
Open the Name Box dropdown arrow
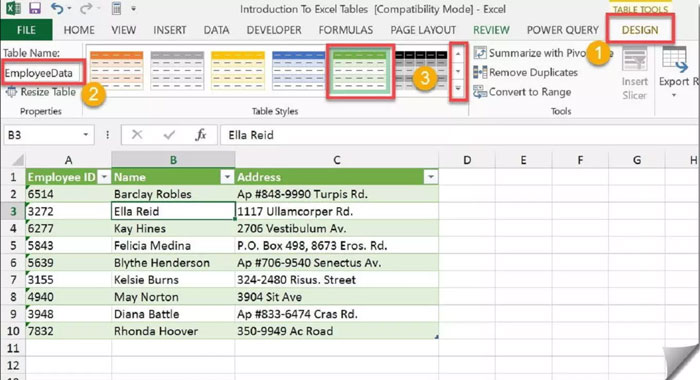coord(85,135)
